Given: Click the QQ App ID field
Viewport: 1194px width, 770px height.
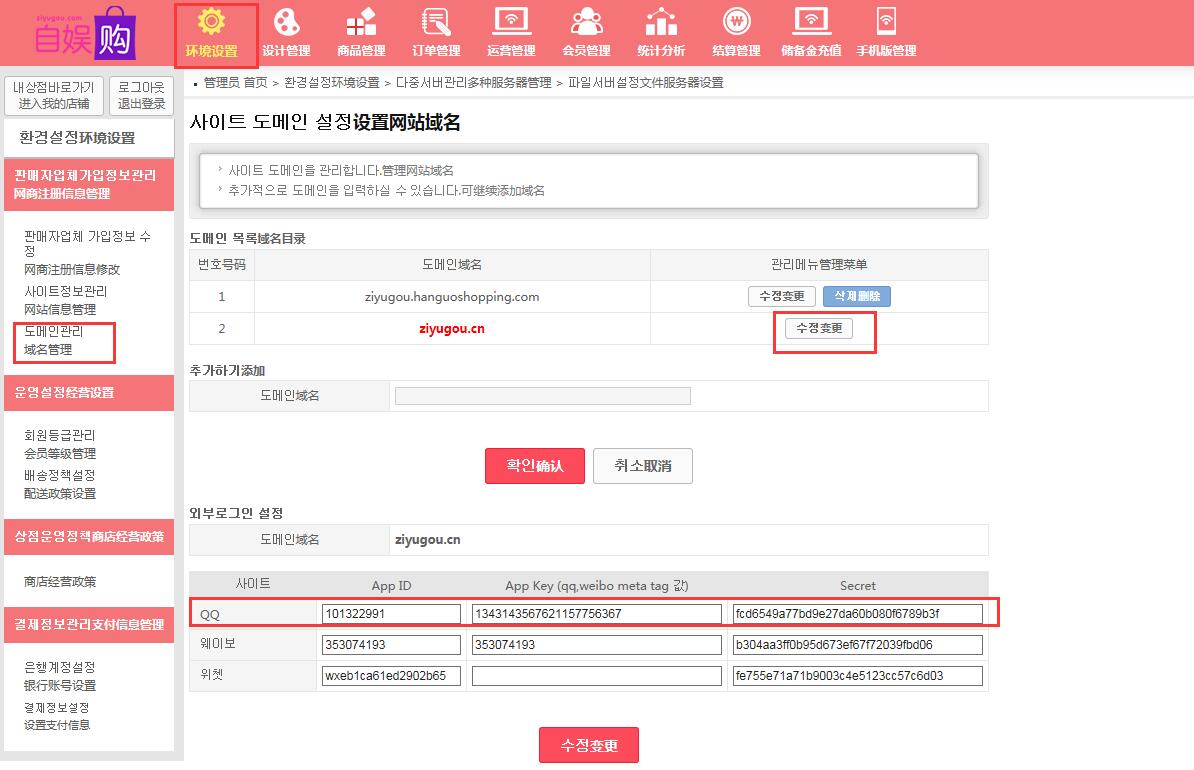Looking at the screenshot, I should click(x=391, y=613).
